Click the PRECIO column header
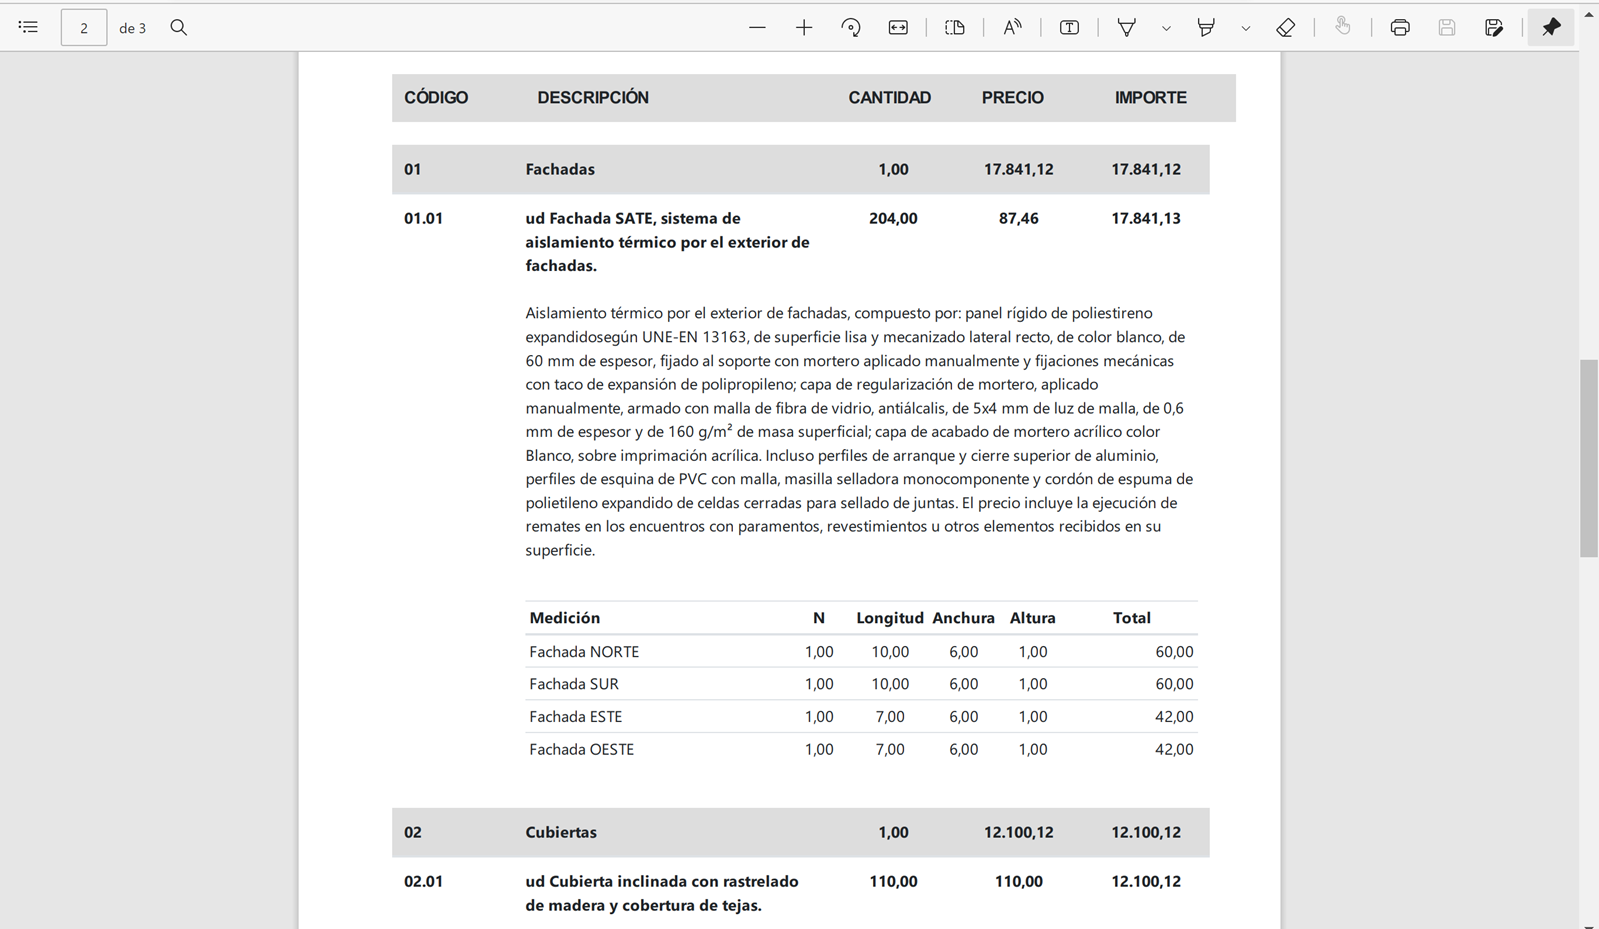1599x929 pixels. (1013, 98)
